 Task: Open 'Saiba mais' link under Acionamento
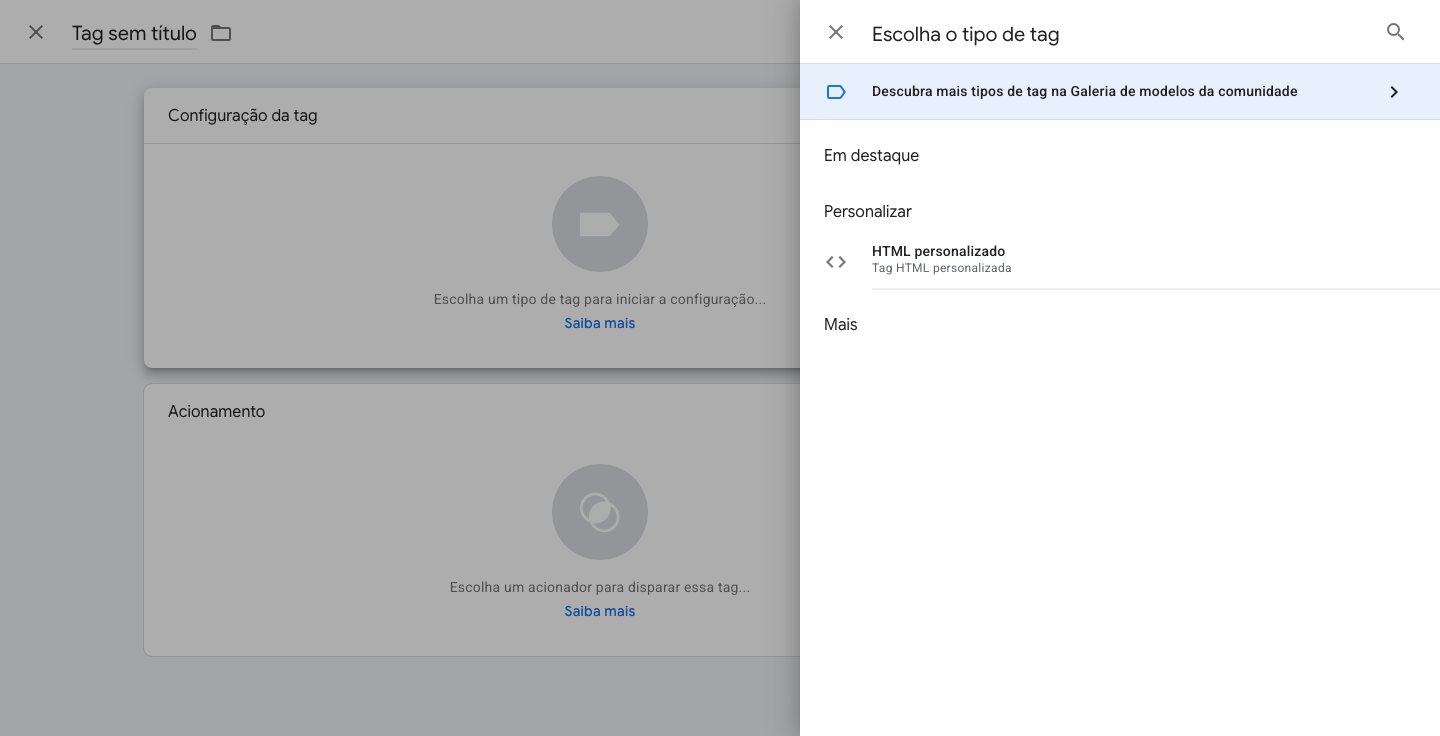[x=599, y=611]
